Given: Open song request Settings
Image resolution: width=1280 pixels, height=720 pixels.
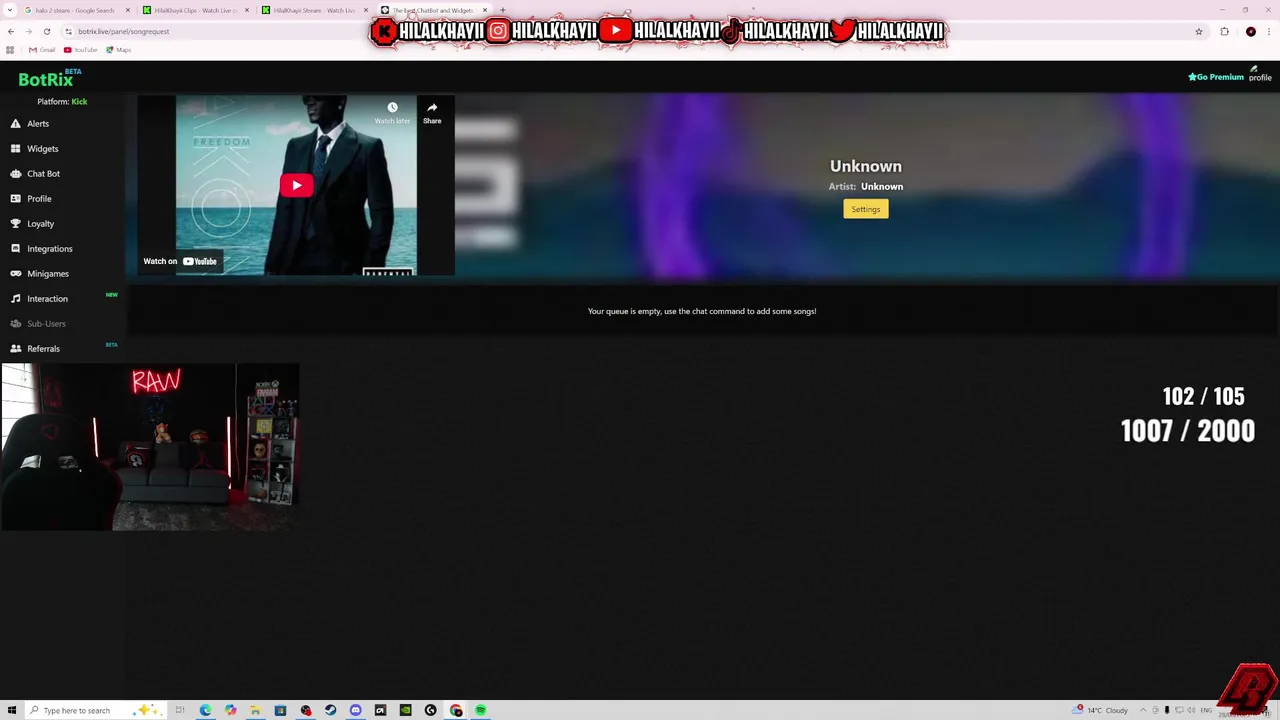Looking at the screenshot, I should [866, 209].
